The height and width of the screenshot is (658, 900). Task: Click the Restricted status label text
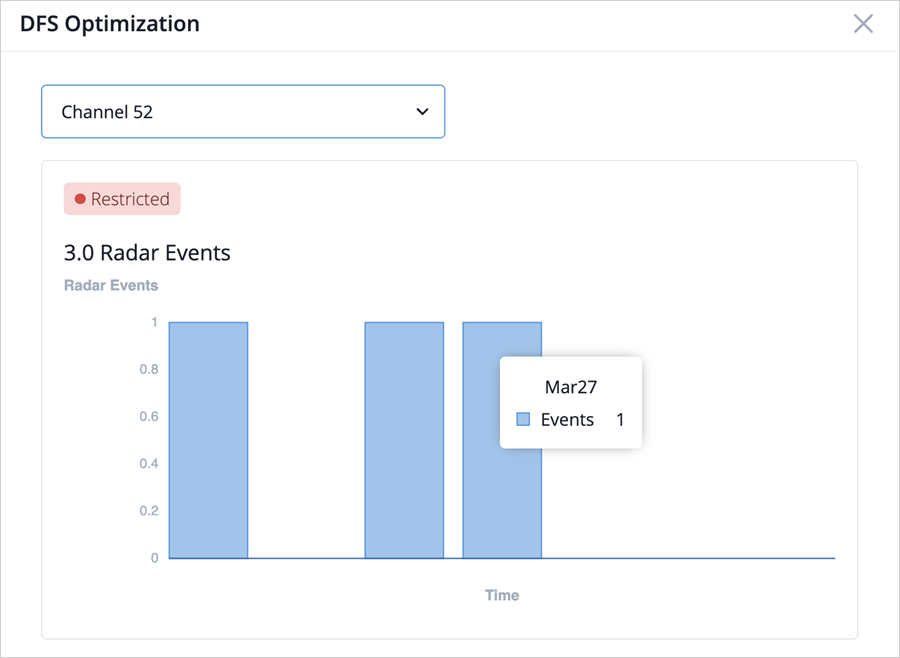[130, 199]
